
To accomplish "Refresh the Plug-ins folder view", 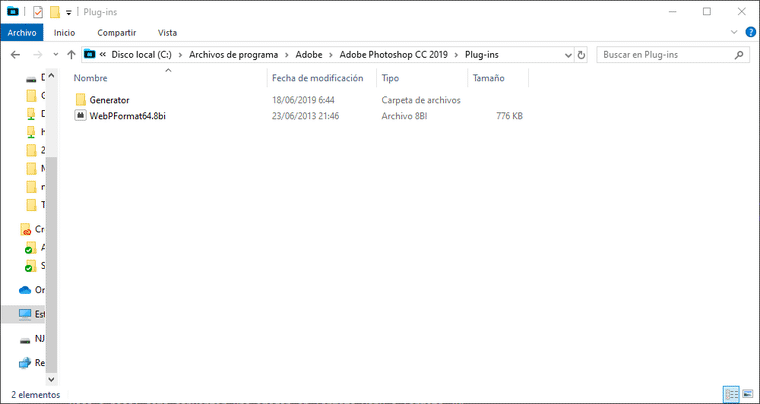I will pyautogui.click(x=581, y=55).
